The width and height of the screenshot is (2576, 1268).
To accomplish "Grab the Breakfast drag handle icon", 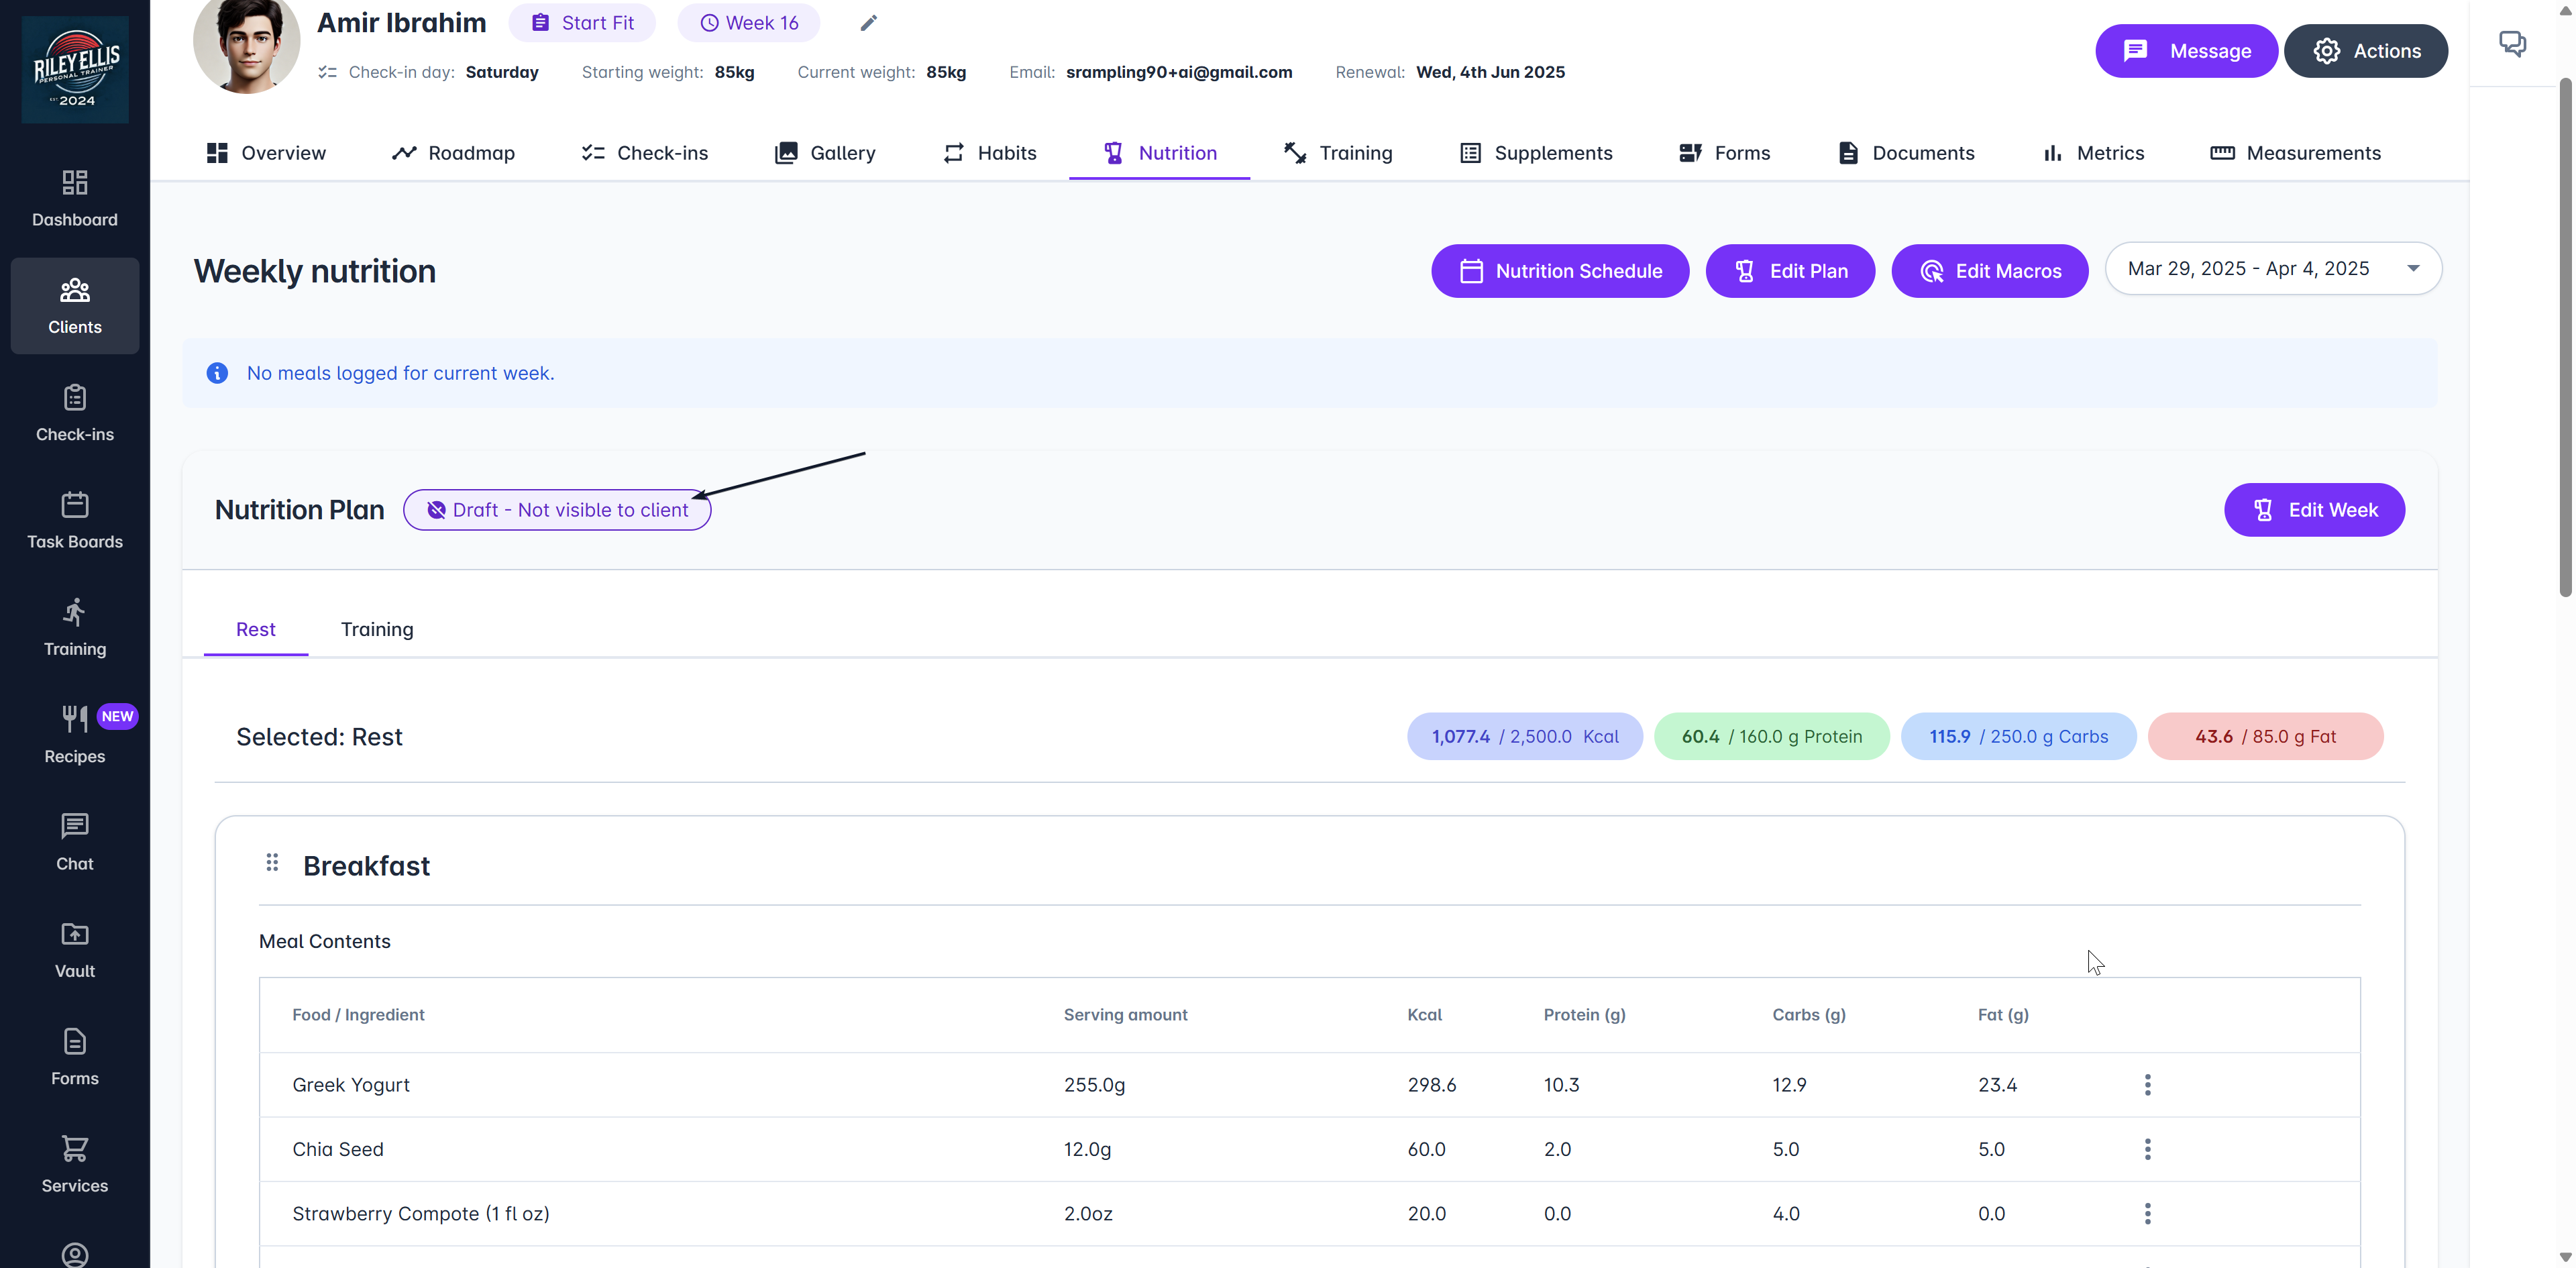I will 272,862.
